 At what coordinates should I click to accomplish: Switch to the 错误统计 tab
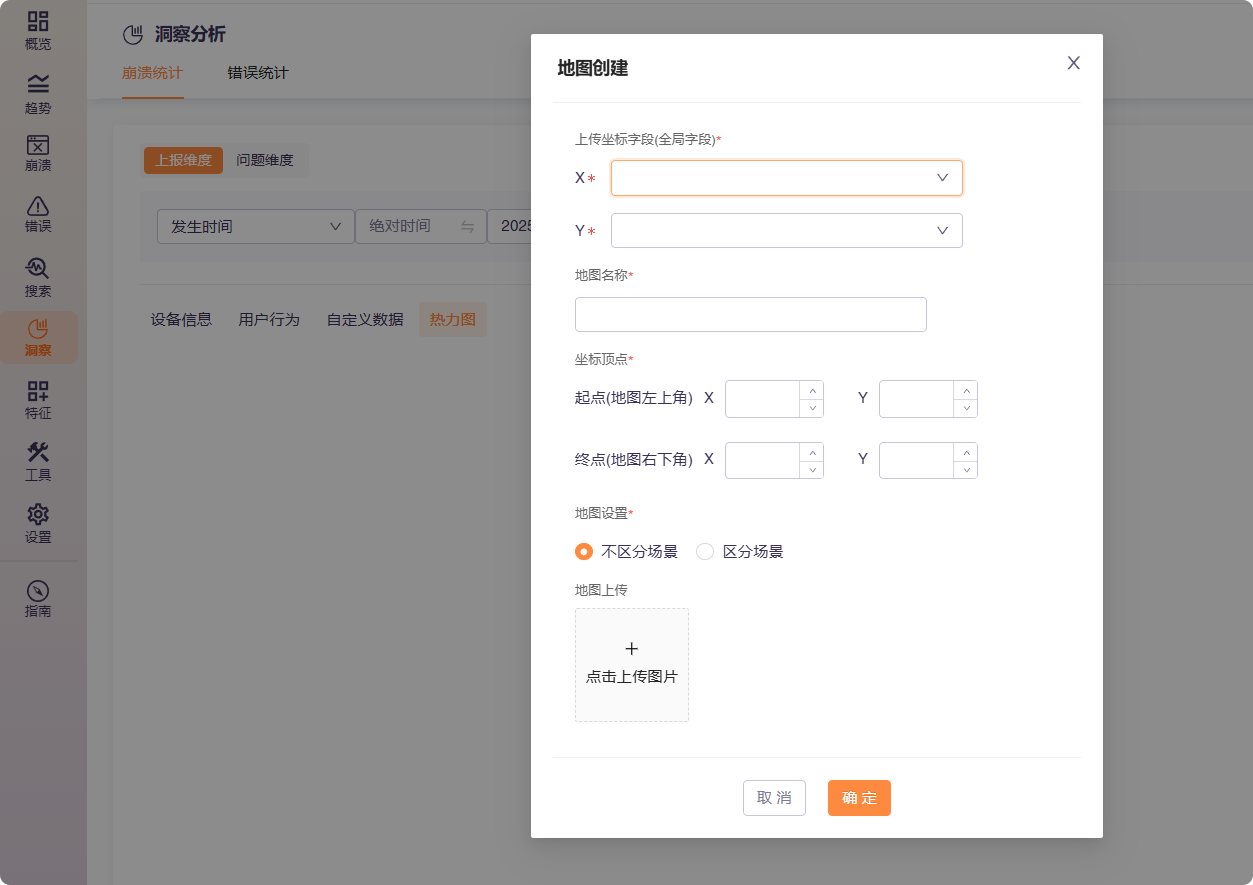click(258, 73)
